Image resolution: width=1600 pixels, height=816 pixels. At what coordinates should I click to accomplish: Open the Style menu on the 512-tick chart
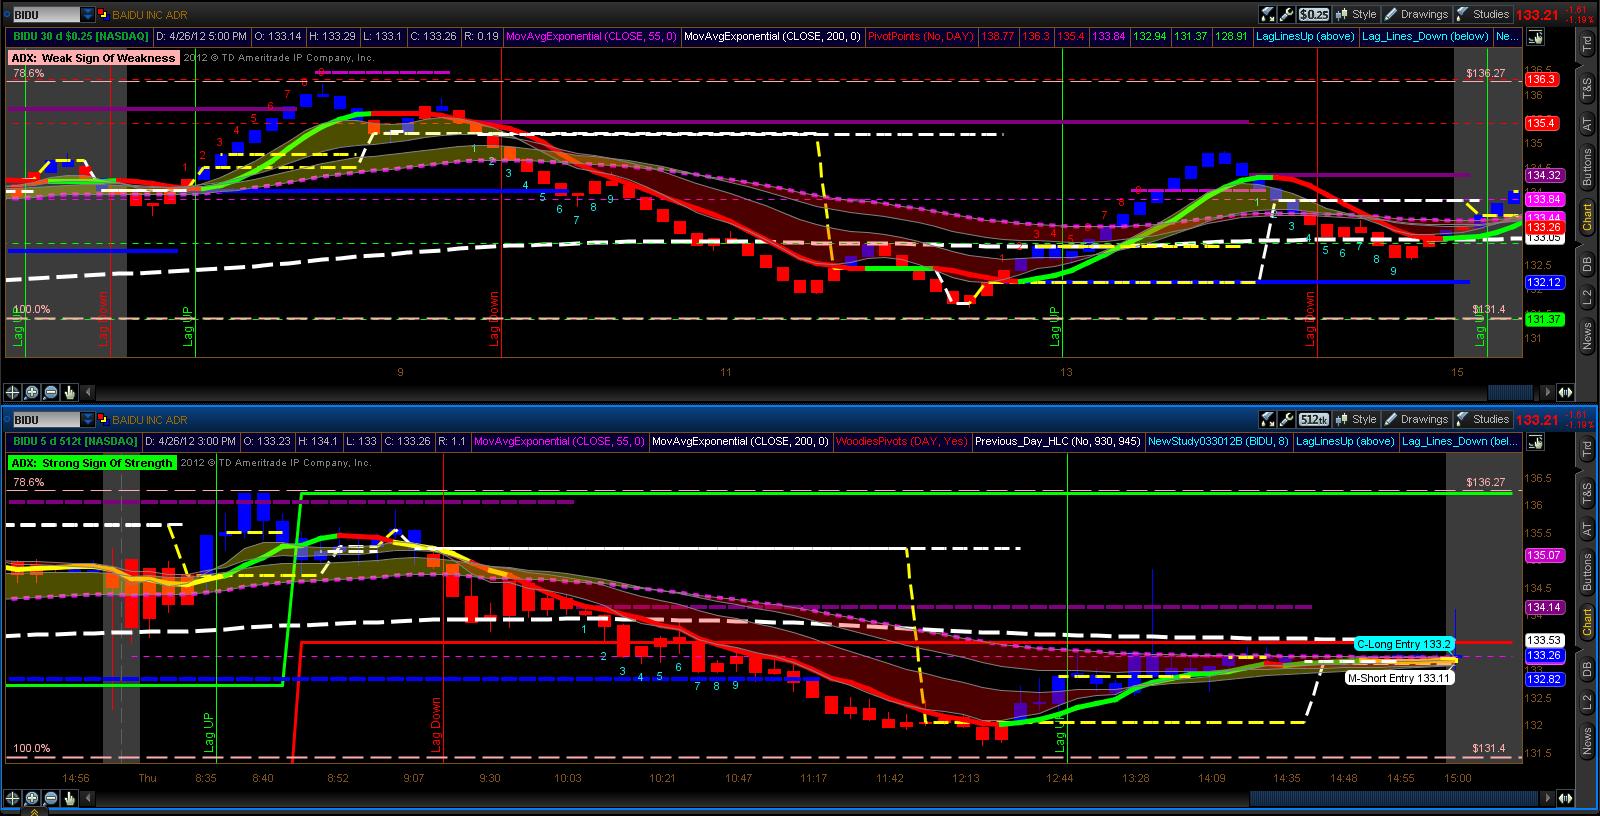1357,419
